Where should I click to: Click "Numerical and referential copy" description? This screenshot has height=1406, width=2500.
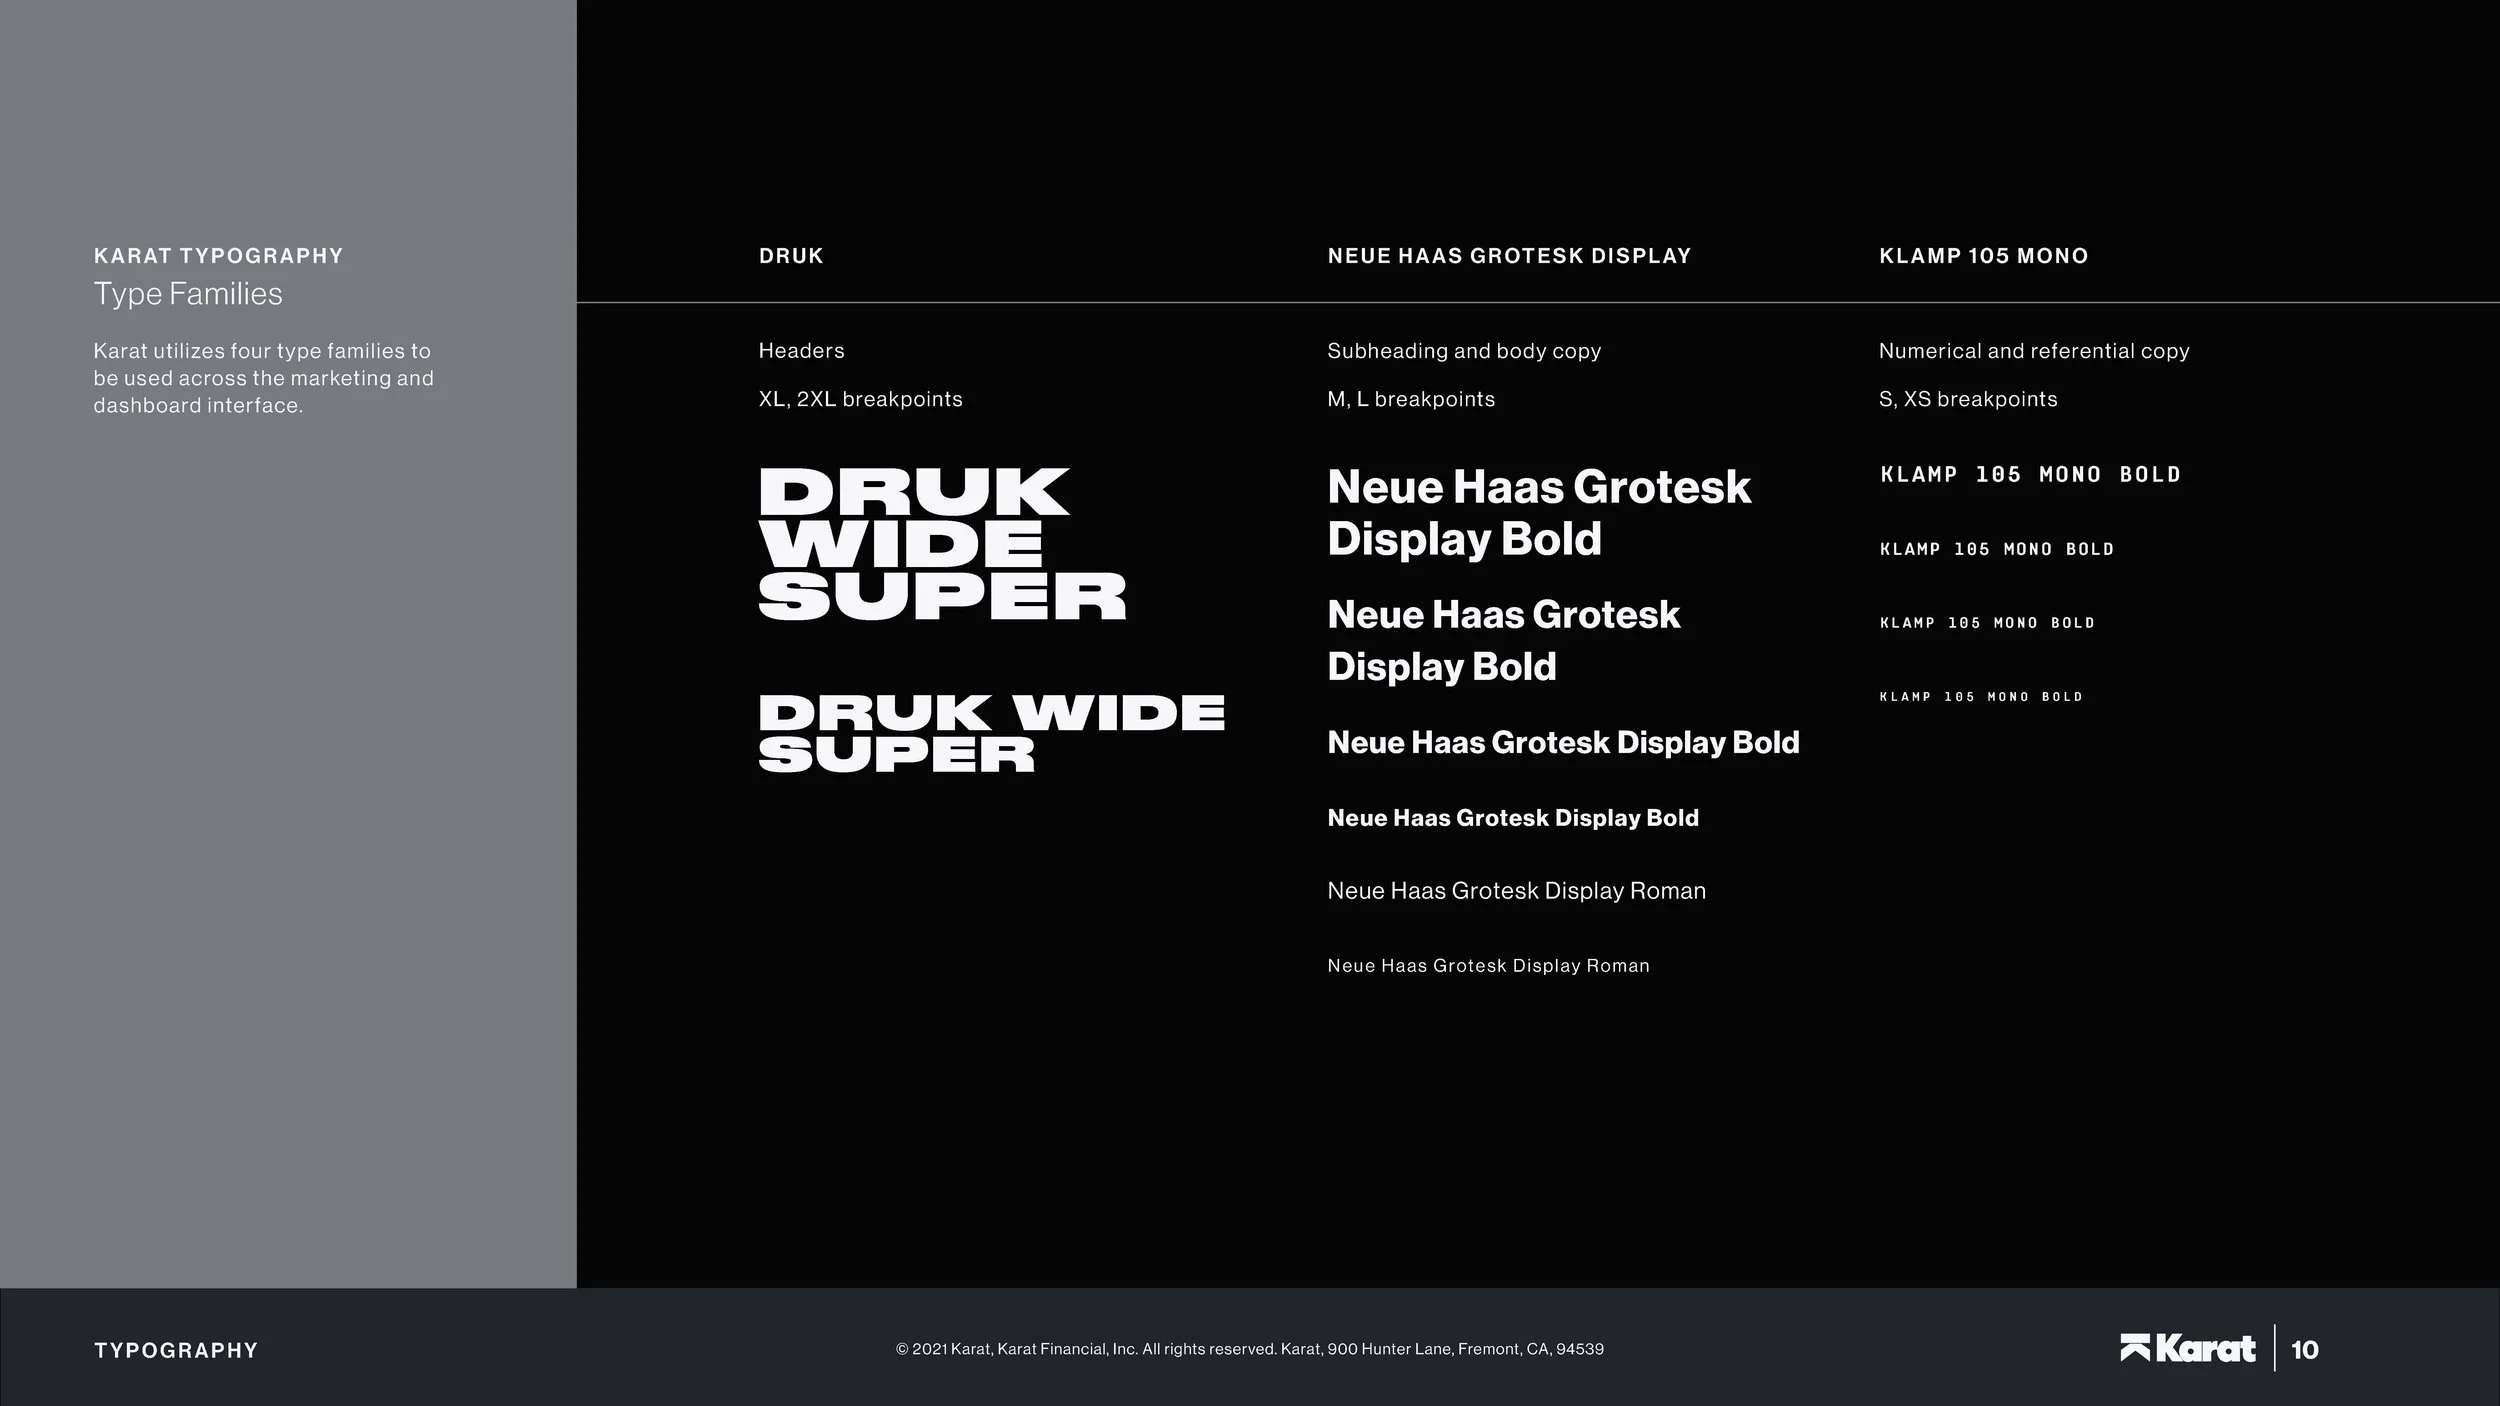[x=2034, y=351]
